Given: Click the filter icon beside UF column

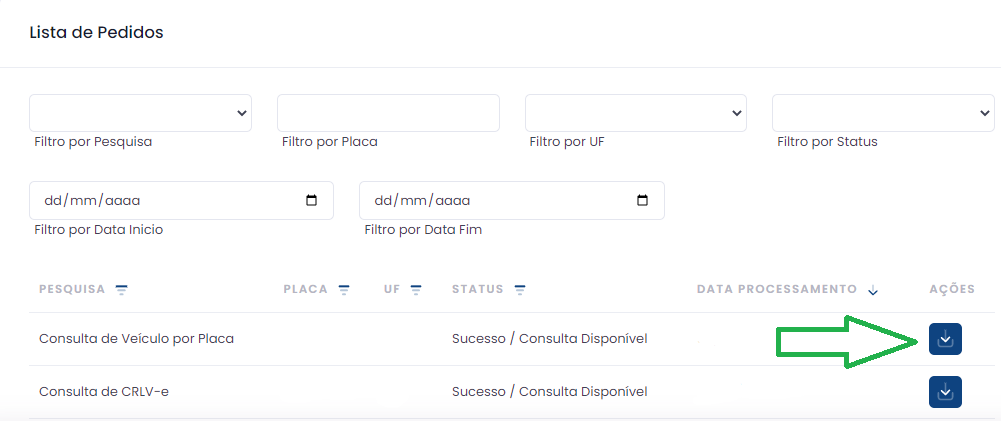Looking at the screenshot, I should point(416,290).
